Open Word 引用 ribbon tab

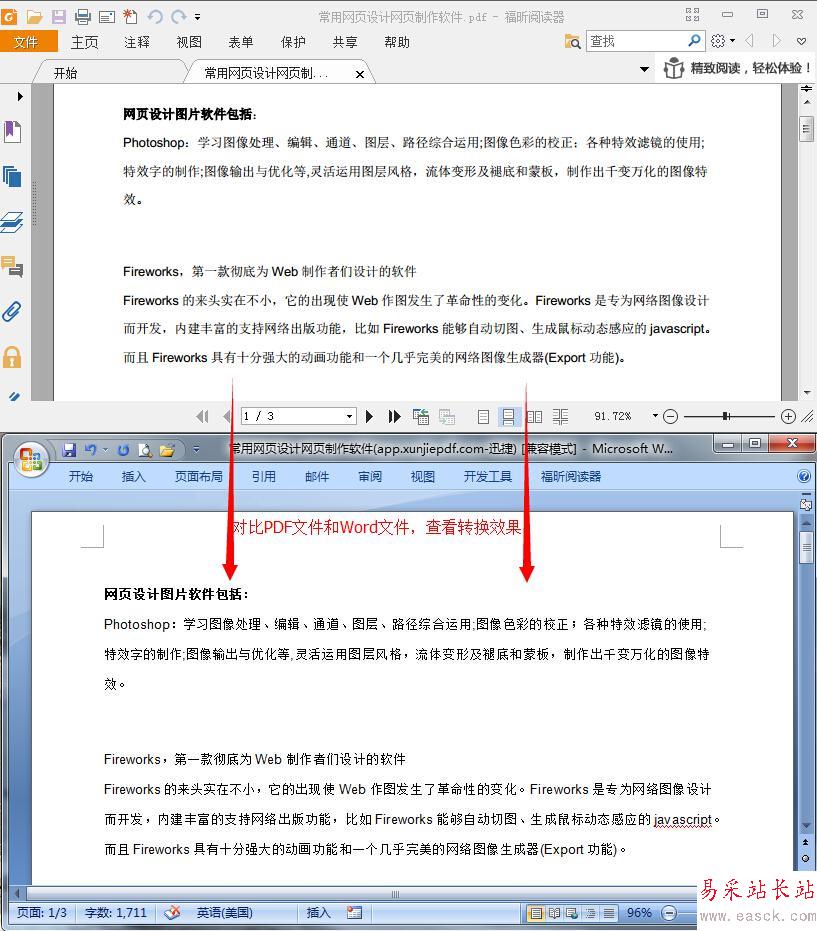tap(264, 476)
